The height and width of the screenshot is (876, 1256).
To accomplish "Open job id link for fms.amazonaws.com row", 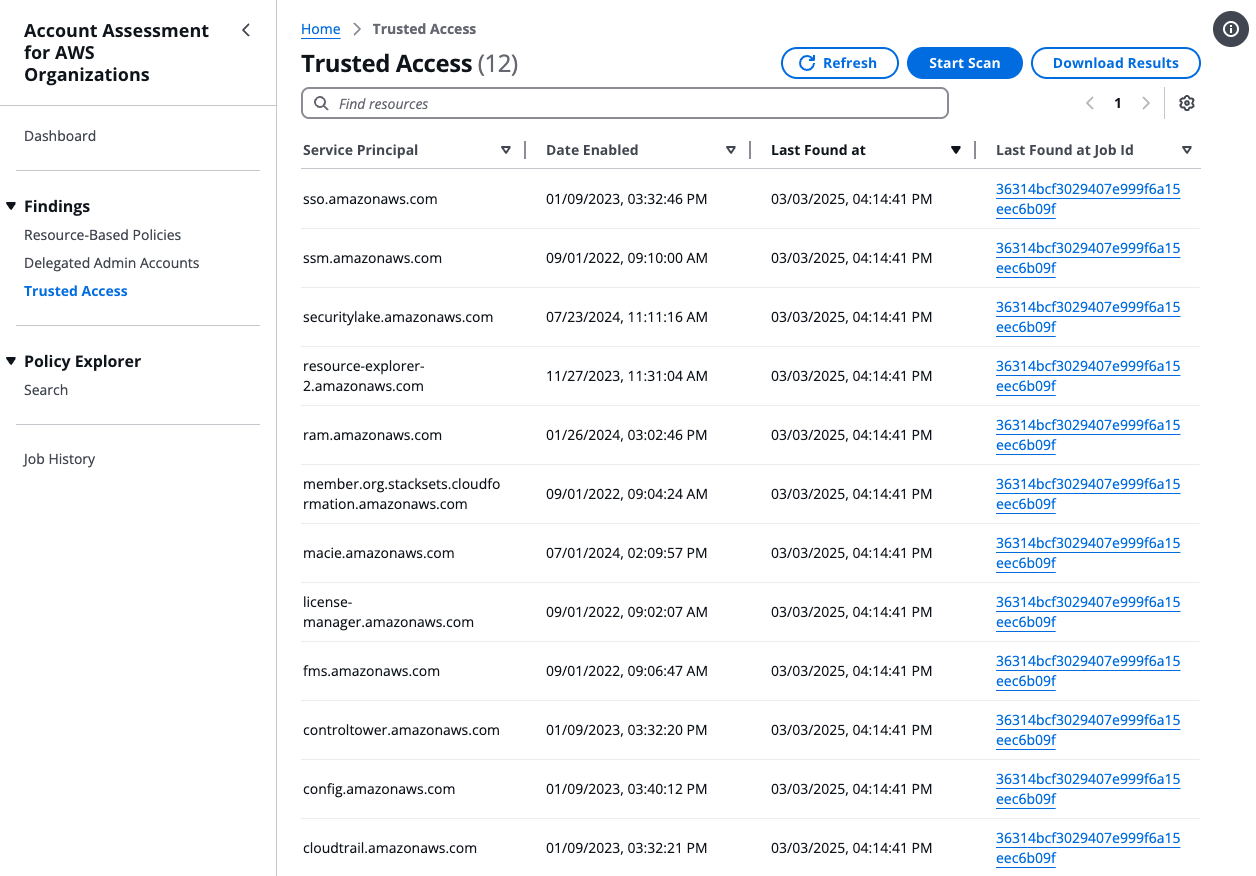I will [x=1088, y=671].
